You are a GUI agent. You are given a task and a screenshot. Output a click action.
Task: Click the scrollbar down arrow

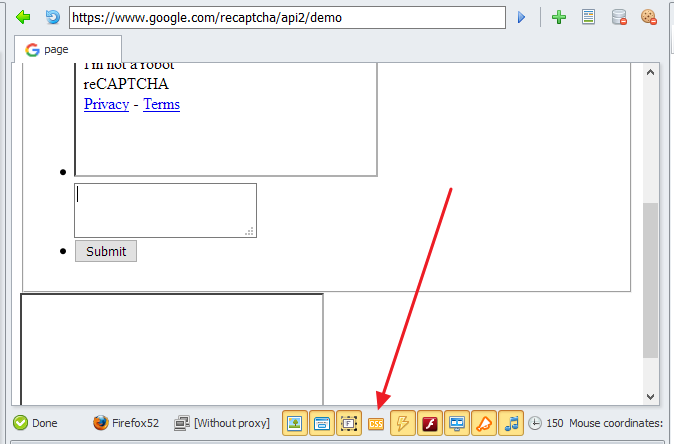point(650,396)
